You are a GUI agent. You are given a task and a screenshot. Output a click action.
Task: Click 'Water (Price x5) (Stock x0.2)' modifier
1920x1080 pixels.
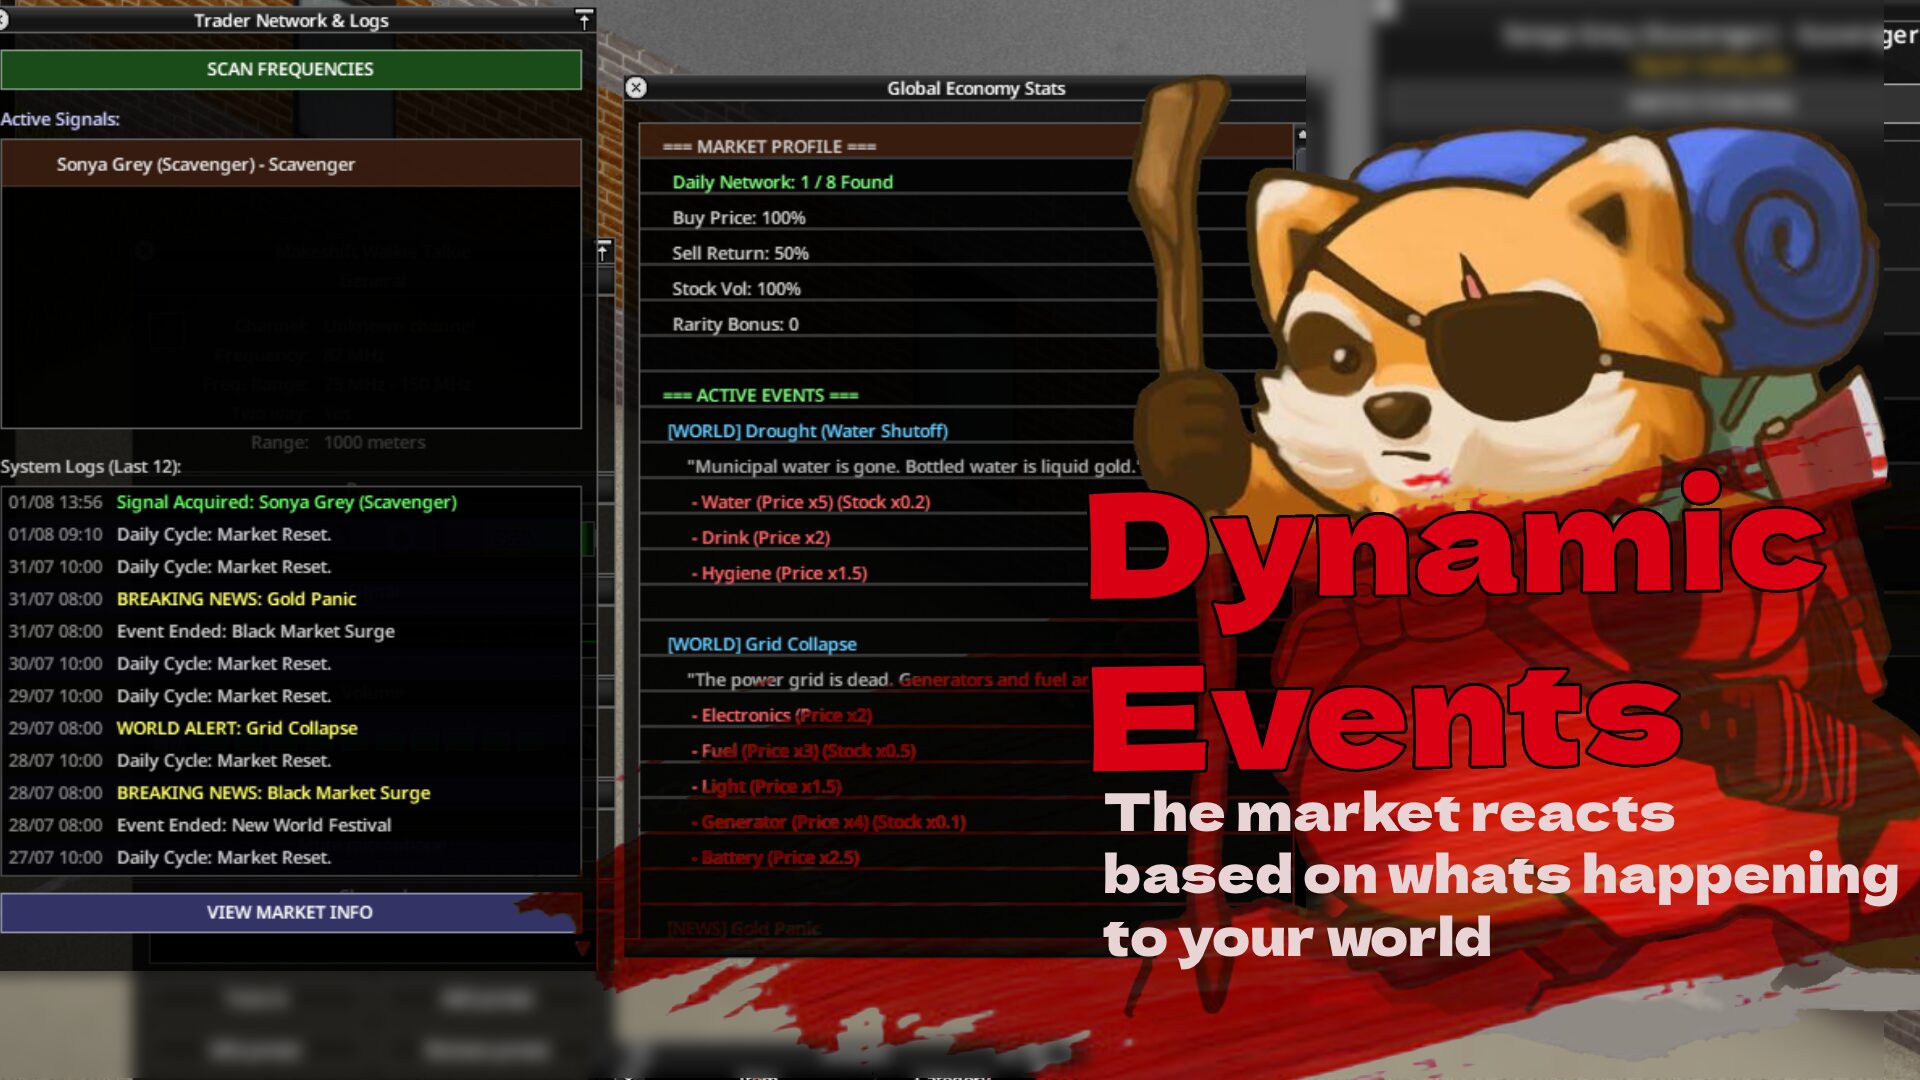[811, 502]
